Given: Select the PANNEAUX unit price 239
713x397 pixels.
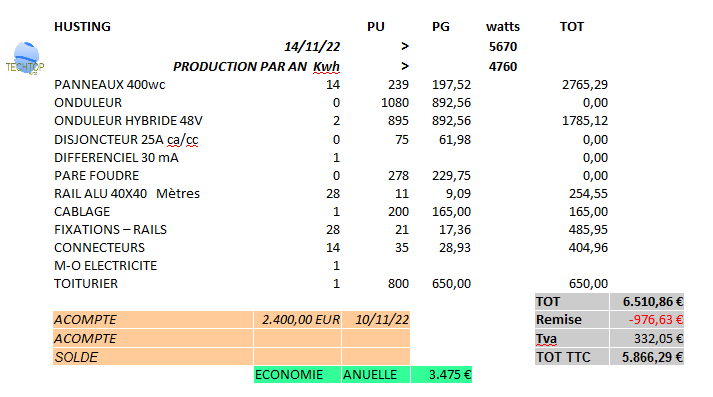Looking at the screenshot, I should click(x=398, y=85).
